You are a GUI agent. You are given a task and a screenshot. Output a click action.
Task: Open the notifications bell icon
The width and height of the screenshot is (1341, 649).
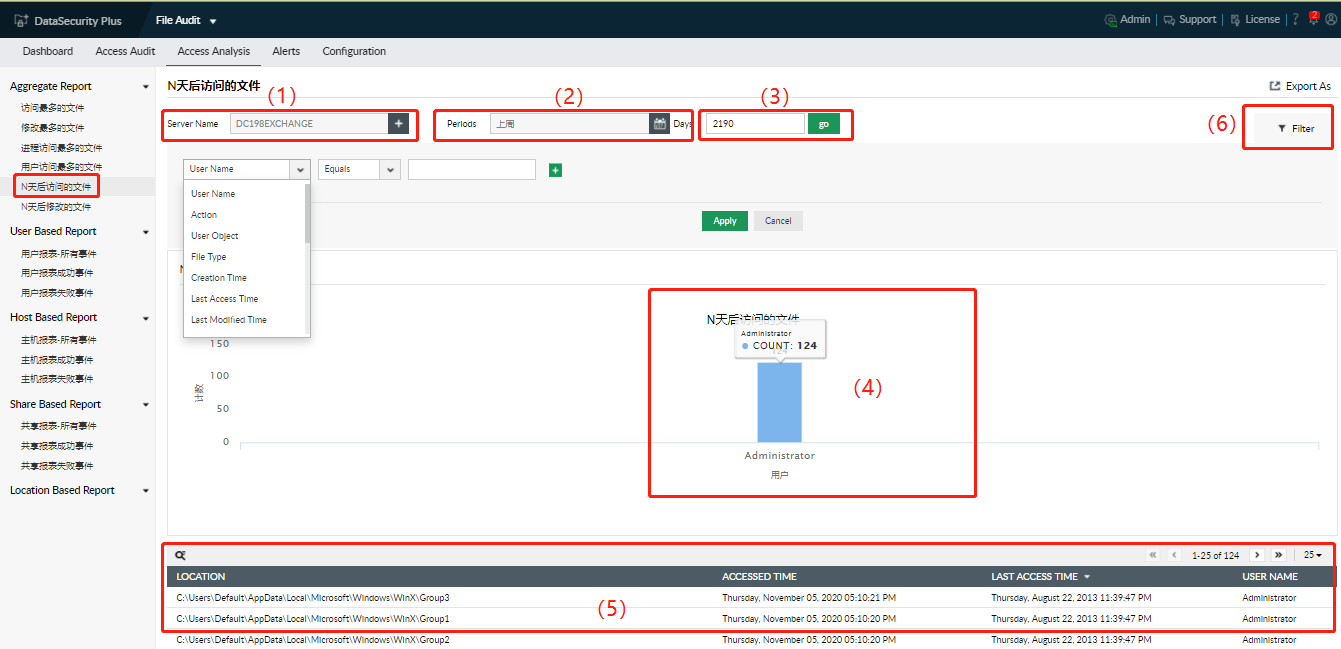1313,19
